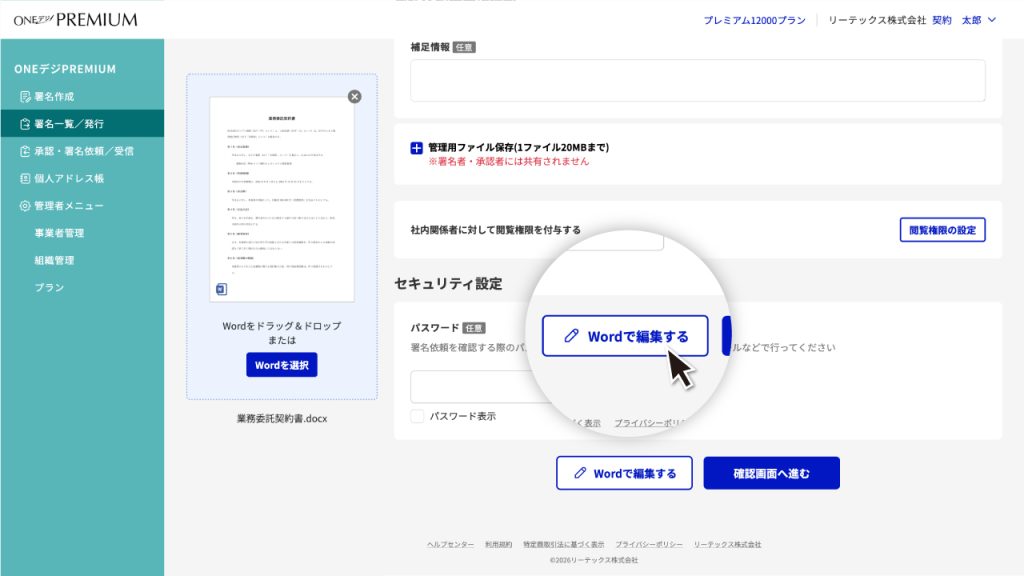Image resolution: width=1024 pixels, height=576 pixels.
Task: Open the 組織管理 menu item
Action: click(54, 261)
